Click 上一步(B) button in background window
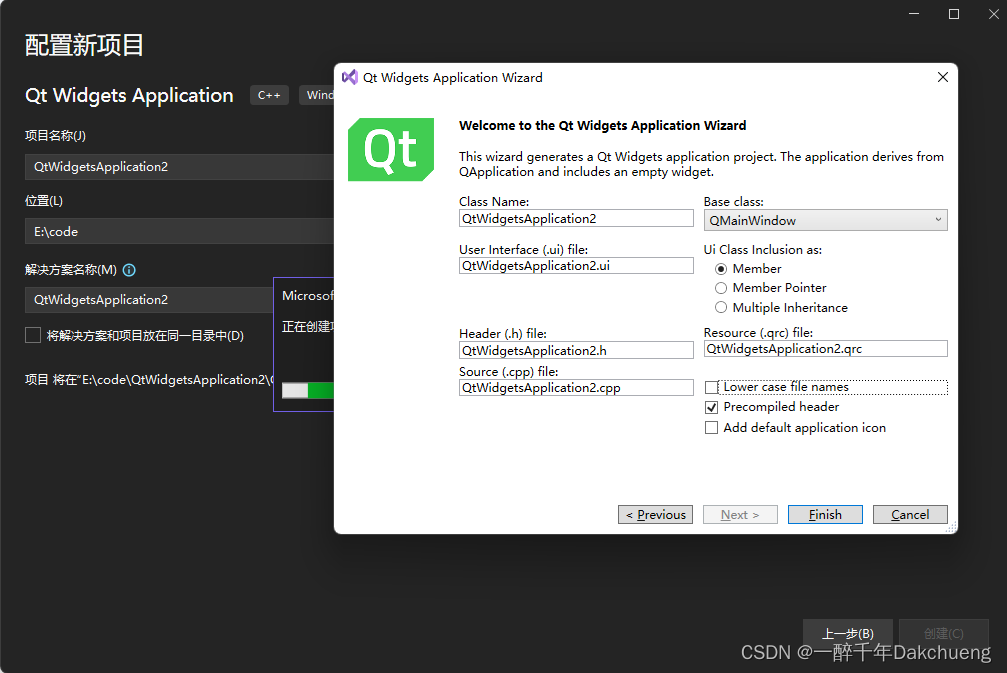The image size is (1007, 673). [x=848, y=633]
